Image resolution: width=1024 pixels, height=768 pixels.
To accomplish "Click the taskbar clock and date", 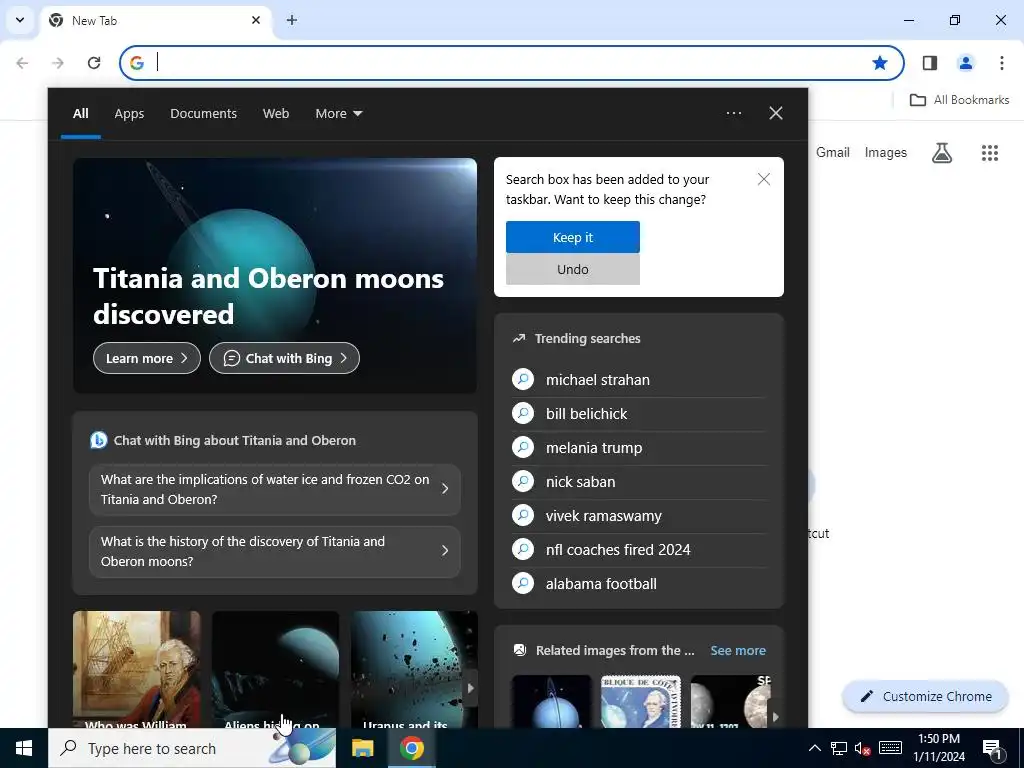I will click(x=939, y=748).
